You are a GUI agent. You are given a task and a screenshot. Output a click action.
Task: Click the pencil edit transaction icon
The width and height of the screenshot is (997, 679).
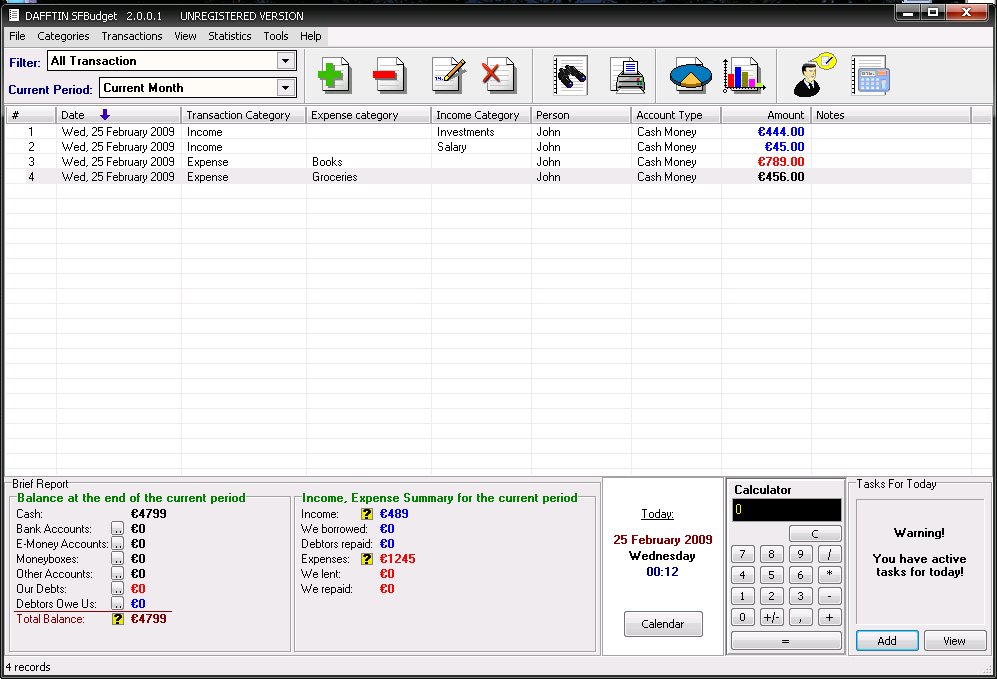tap(448, 75)
